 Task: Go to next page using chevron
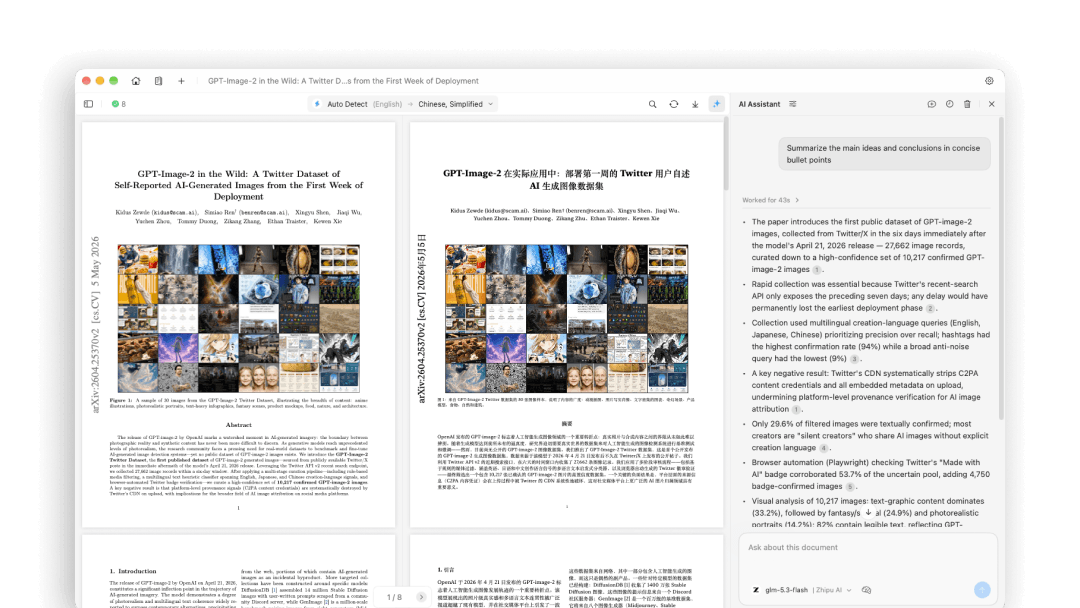click(x=421, y=597)
